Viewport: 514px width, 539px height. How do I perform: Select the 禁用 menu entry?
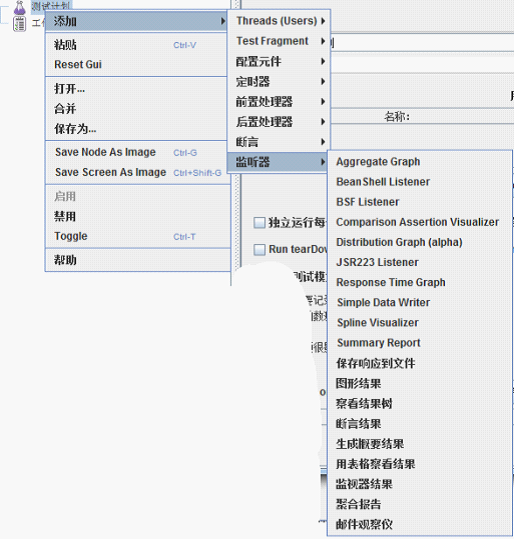pos(65,217)
